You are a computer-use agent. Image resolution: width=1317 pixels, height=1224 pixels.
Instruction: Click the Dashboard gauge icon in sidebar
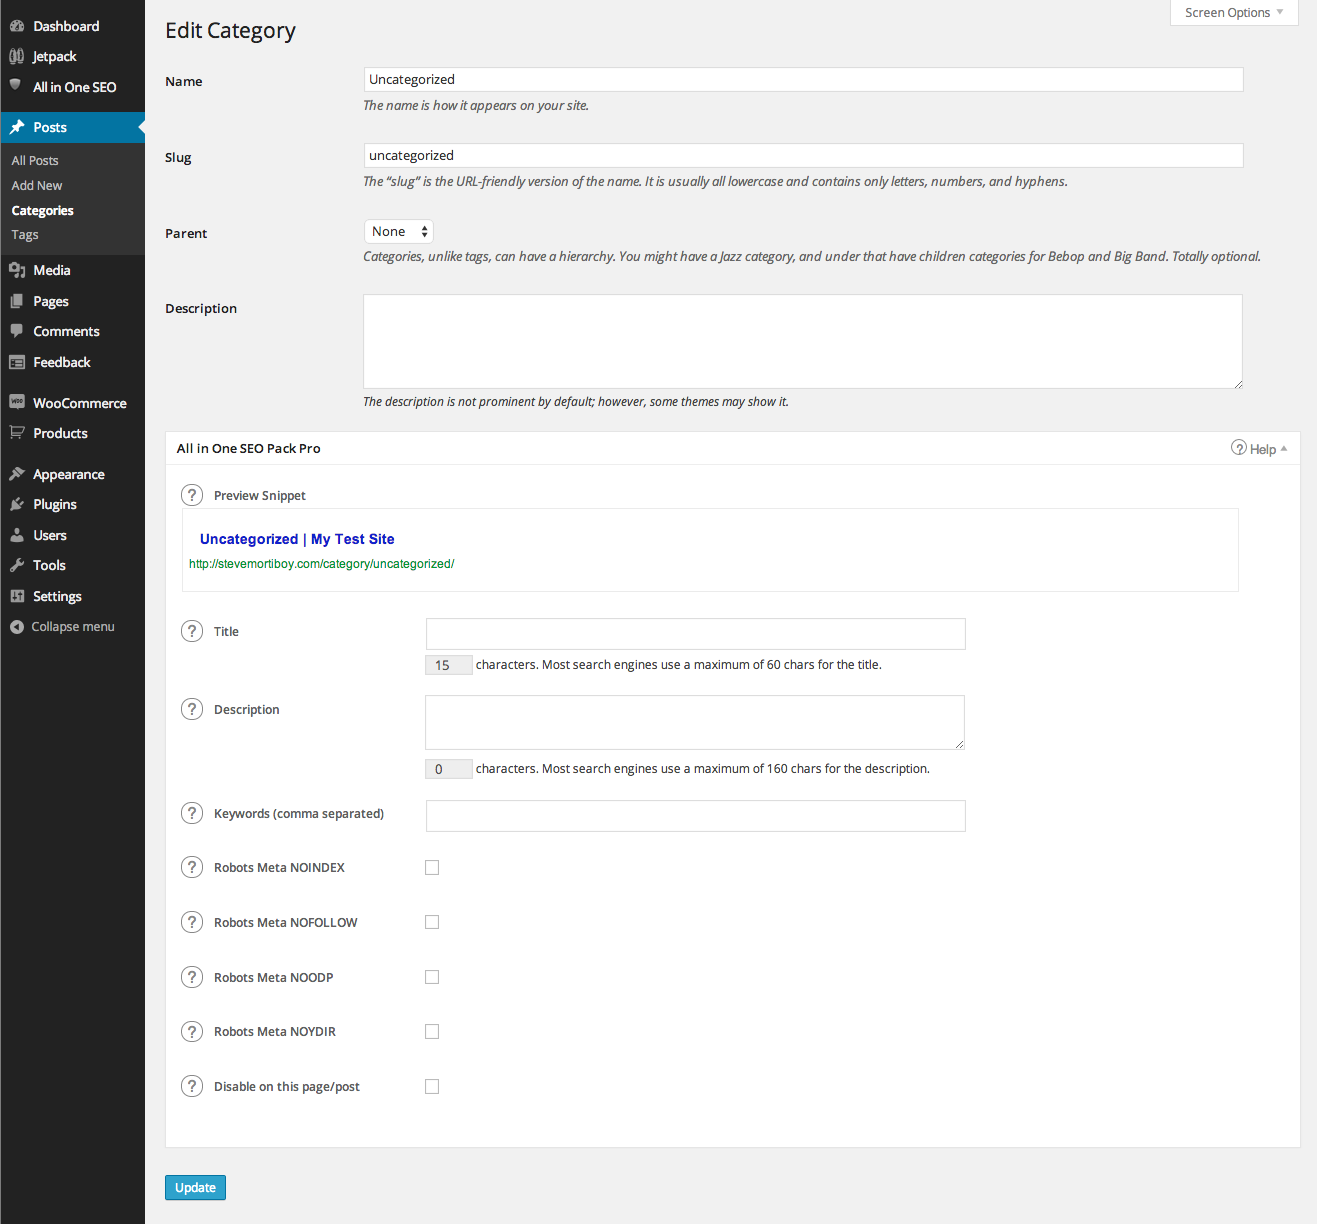(17, 26)
